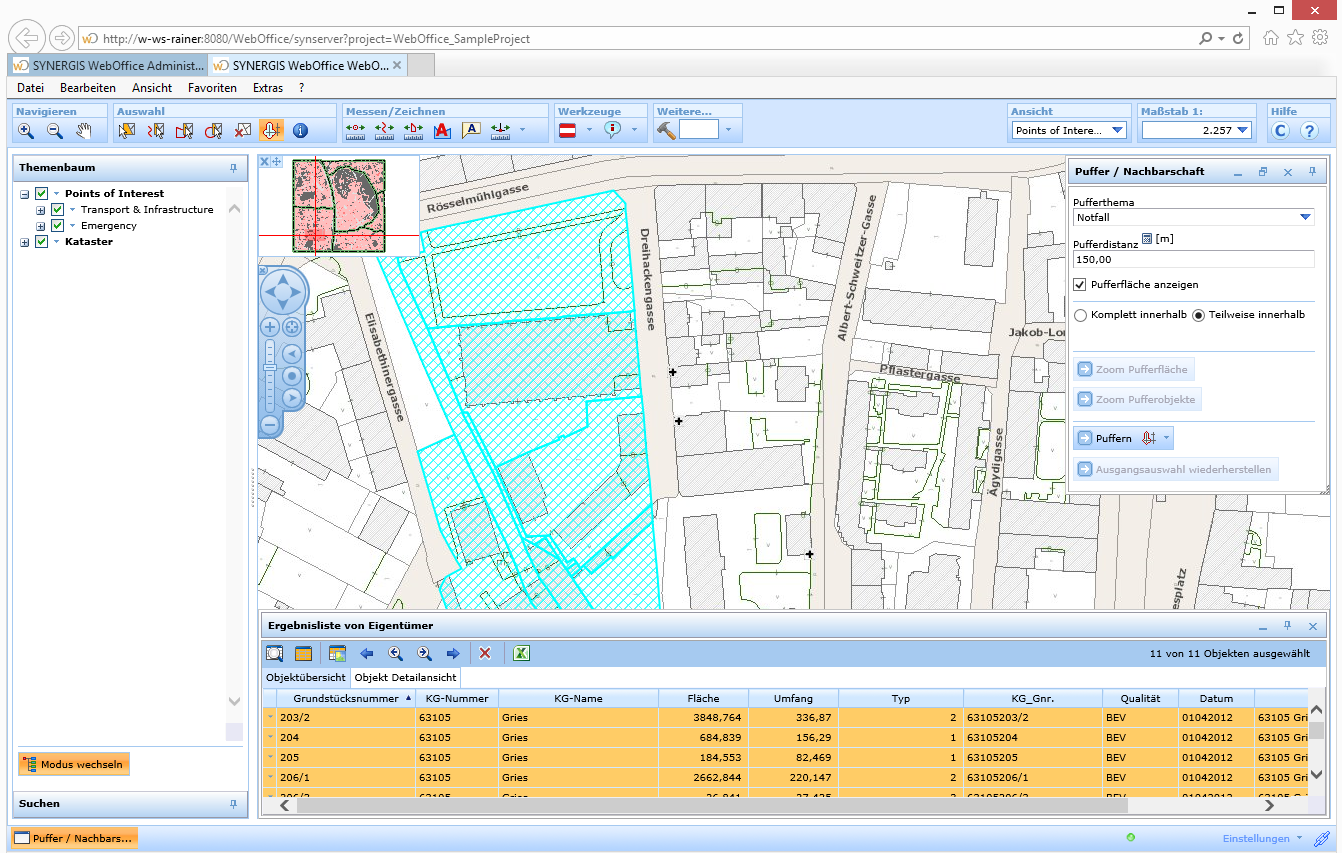Toggle the Emergency layer checkbox
Image resolution: width=1342 pixels, height=853 pixels.
point(58,226)
